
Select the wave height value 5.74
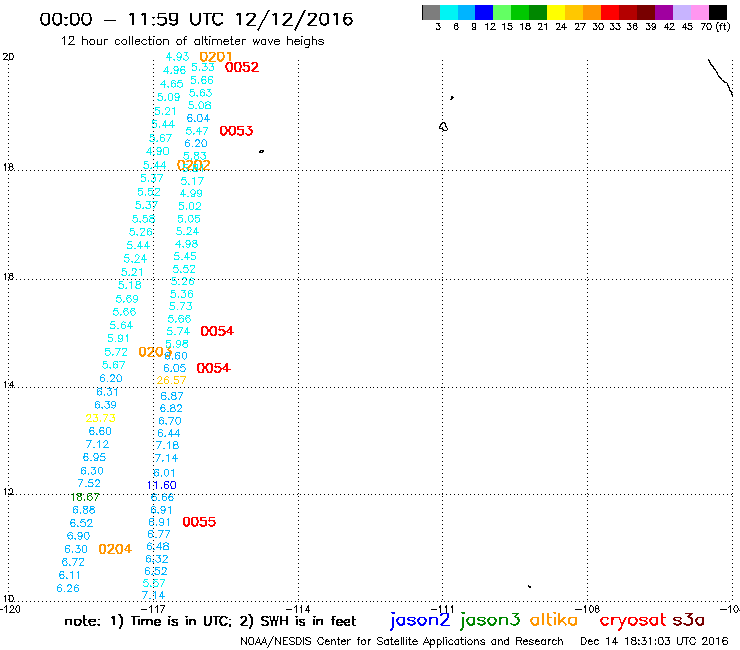coord(178,331)
